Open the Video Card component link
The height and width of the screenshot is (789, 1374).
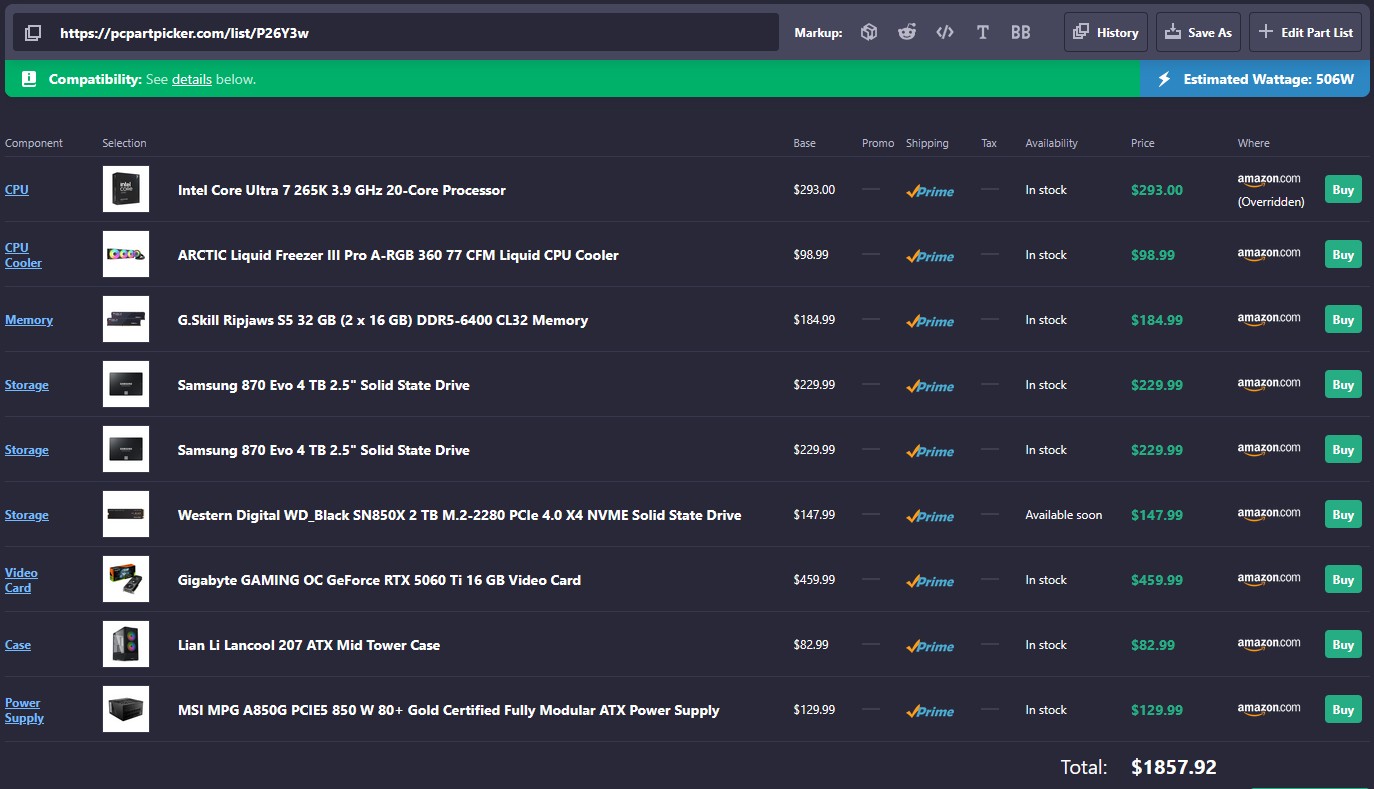click(21, 580)
